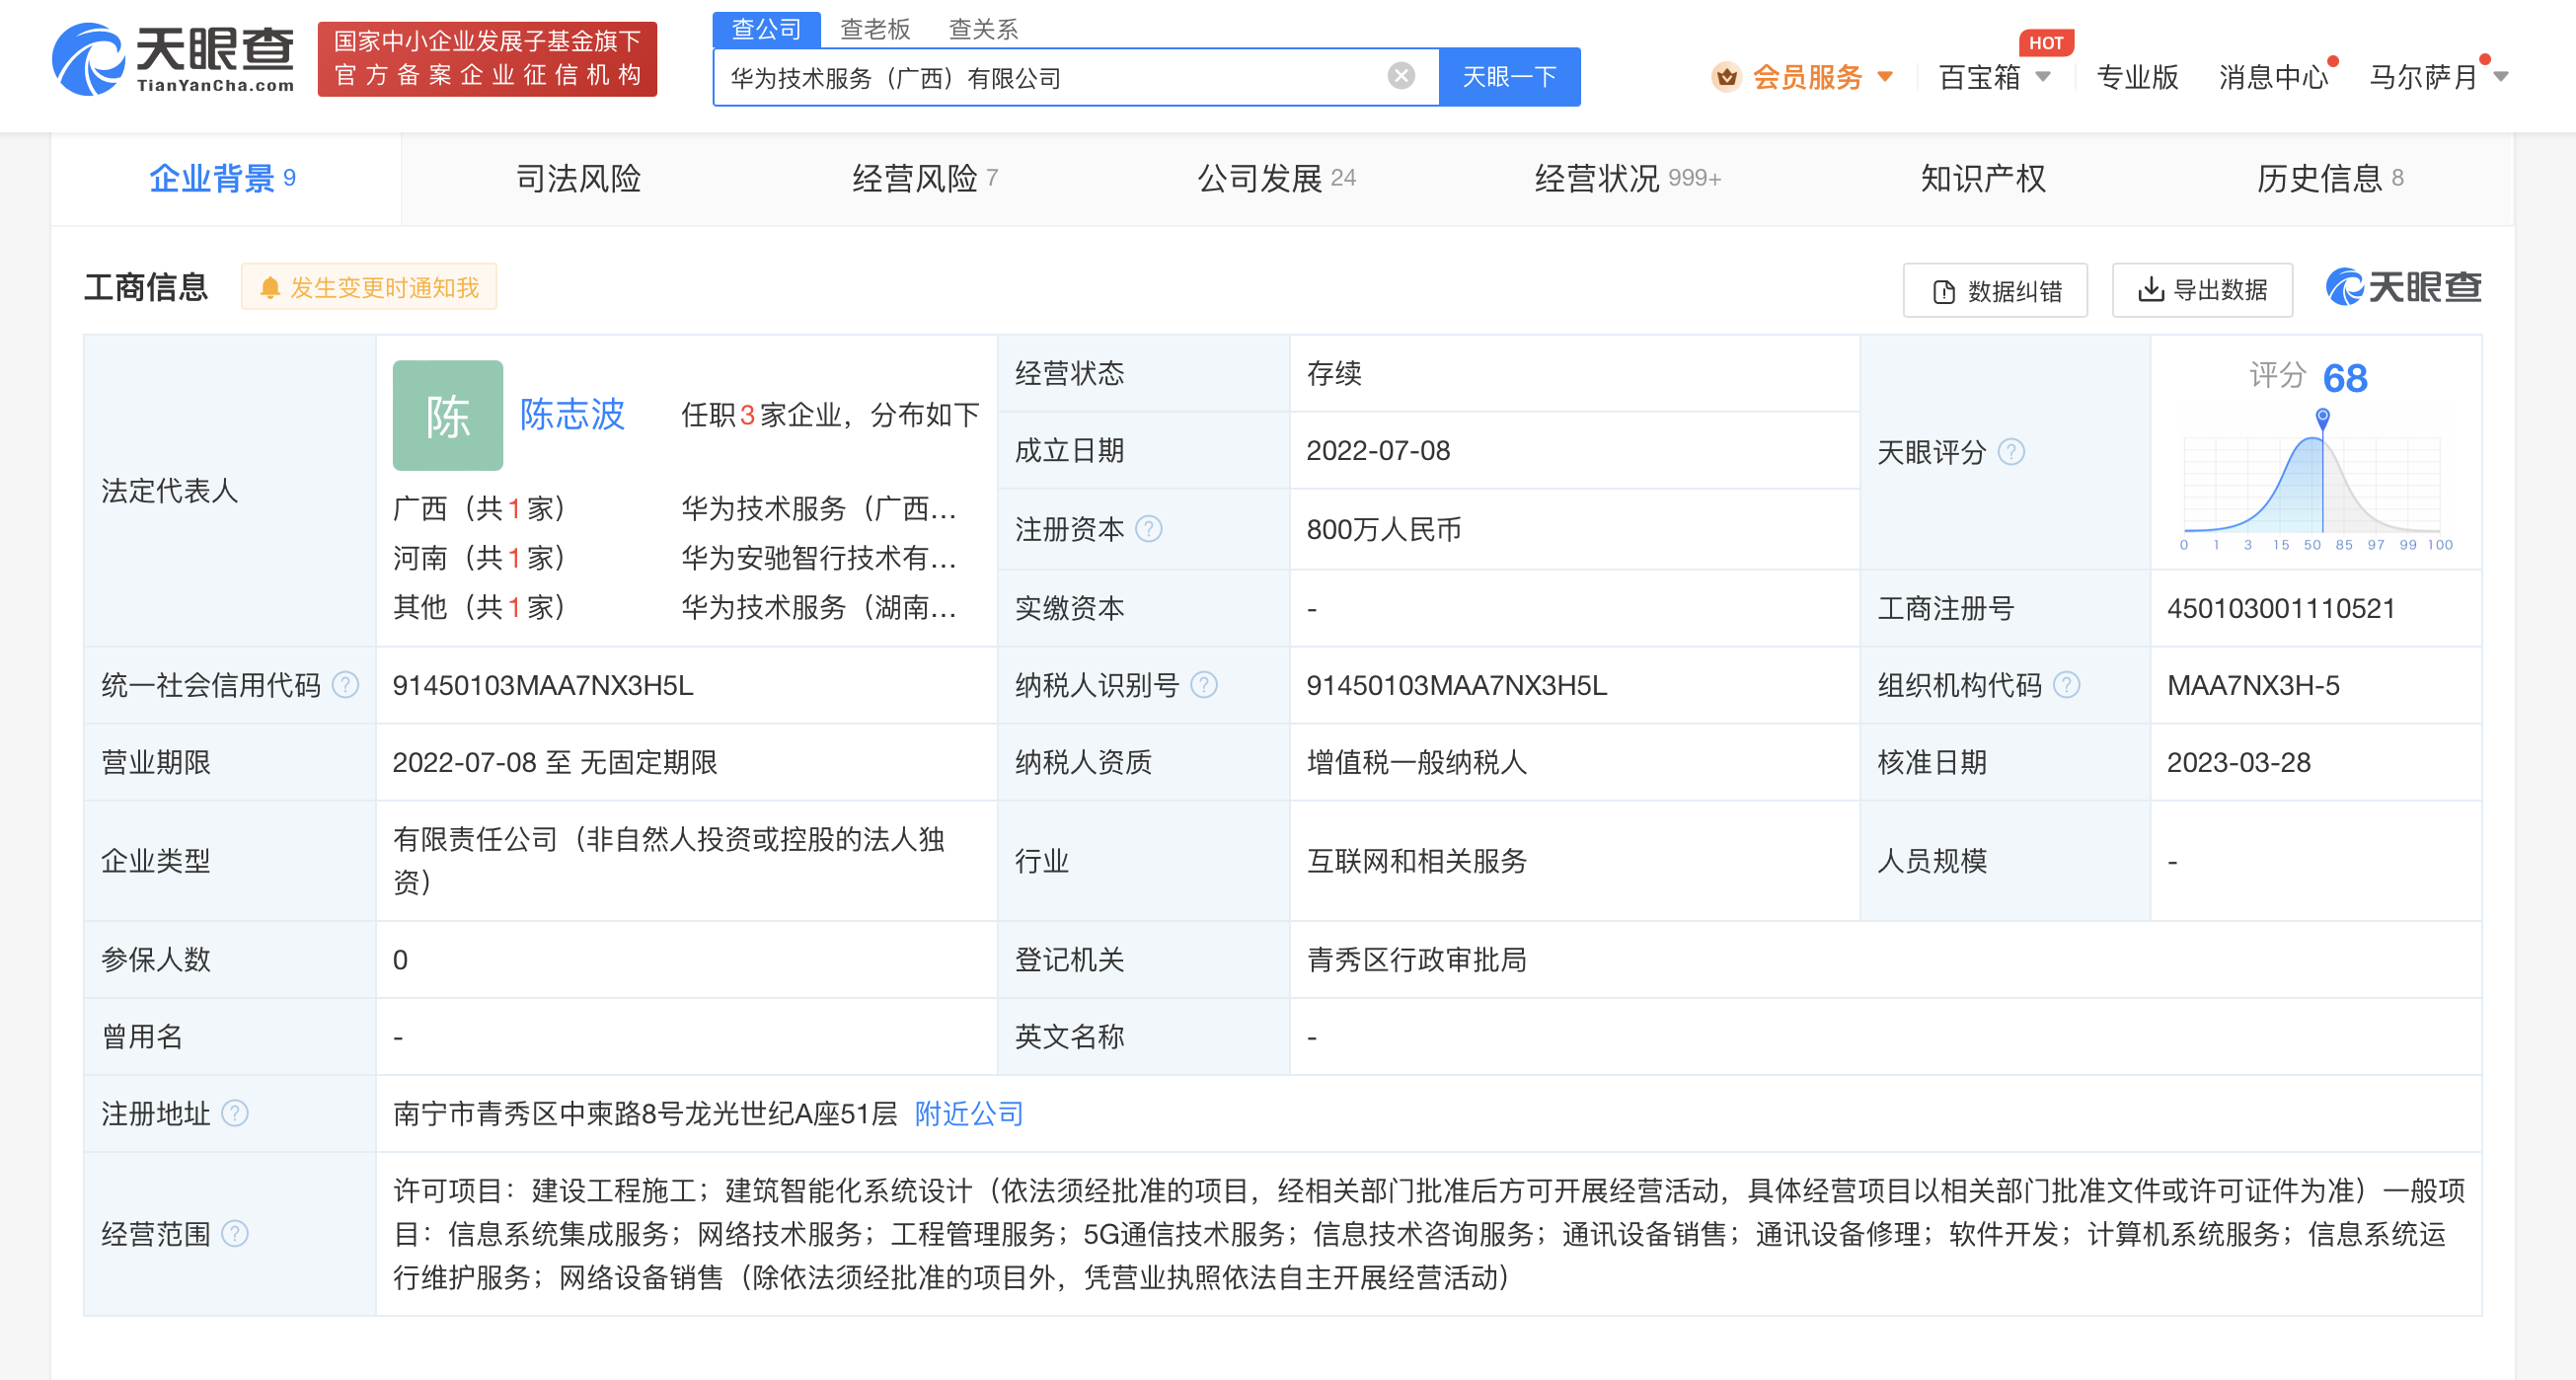Open 华为技术服务（广西… company link
This screenshot has height=1380, width=2576.
819,509
